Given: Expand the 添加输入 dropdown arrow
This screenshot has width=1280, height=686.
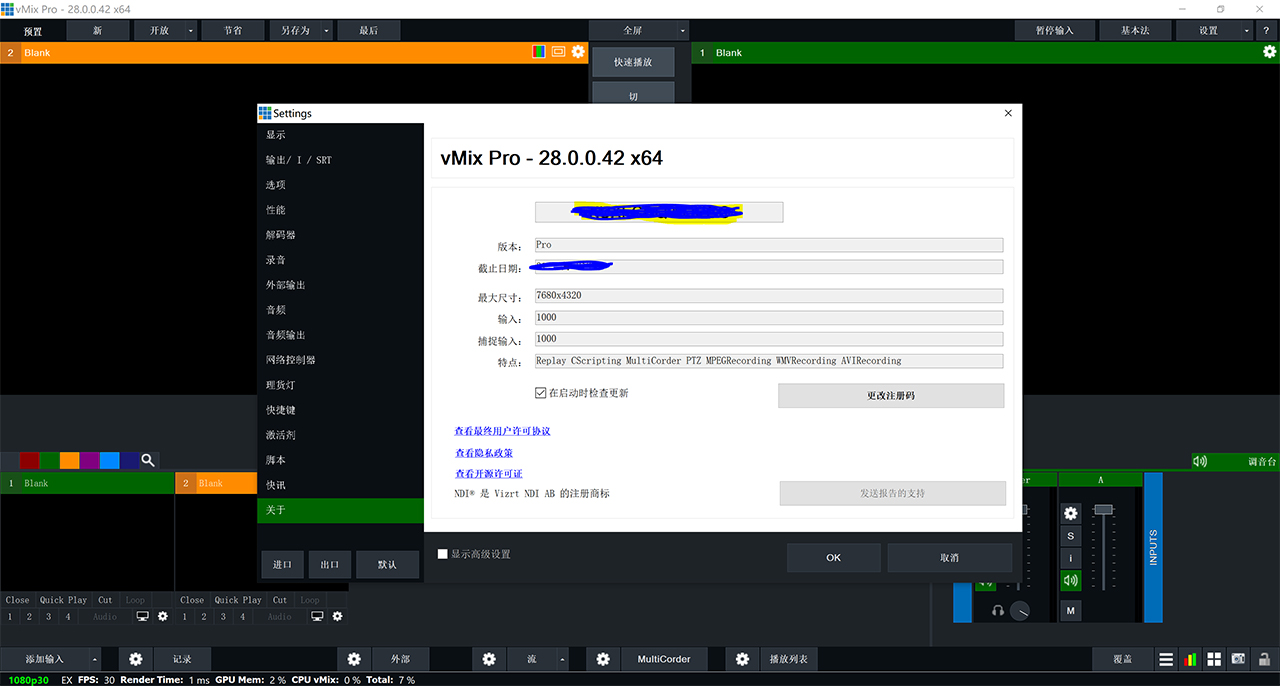Looking at the screenshot, I should (x=95, y=660).
